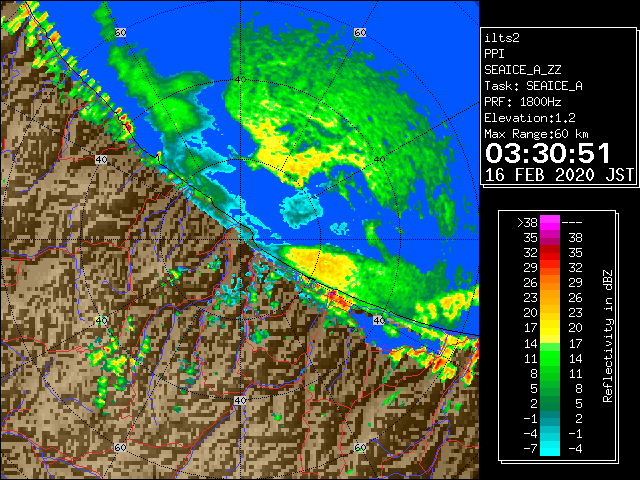Image resolution: width=640 pixels, height=480 pixels.
Task: Click the isolated cyan echo blob offshore near center
Action: click(x=302, y=210)
